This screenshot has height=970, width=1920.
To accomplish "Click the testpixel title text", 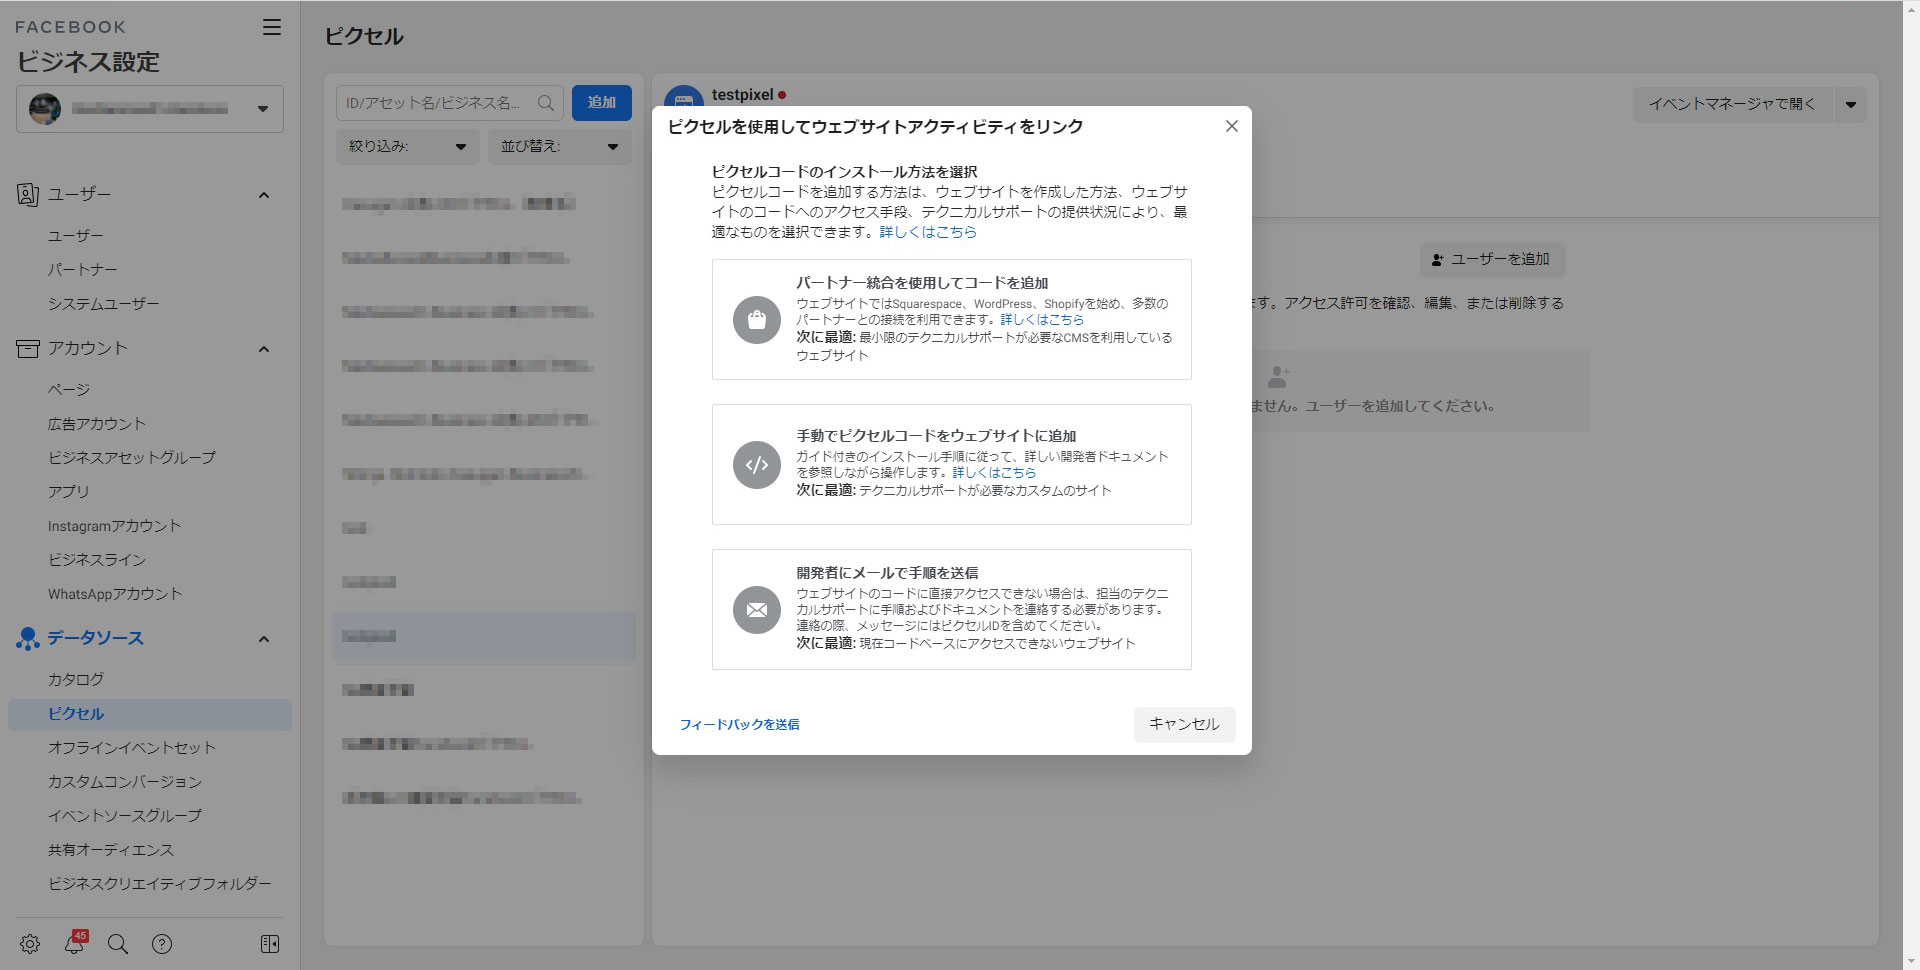I will (743, 95).
